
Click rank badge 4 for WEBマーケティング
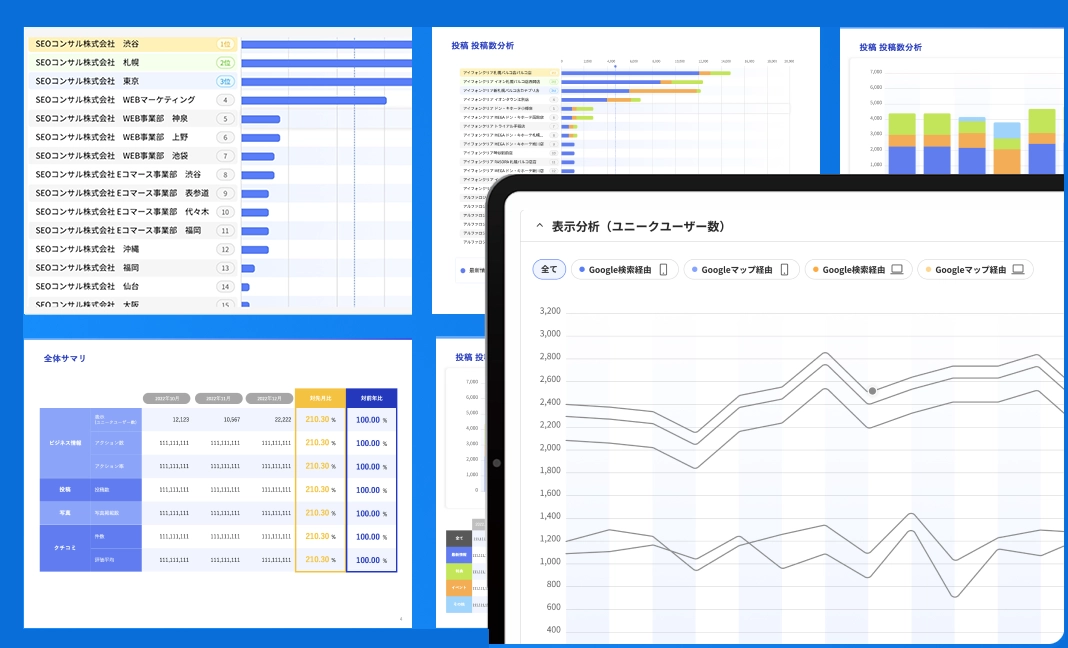click(x=225, y=100)
